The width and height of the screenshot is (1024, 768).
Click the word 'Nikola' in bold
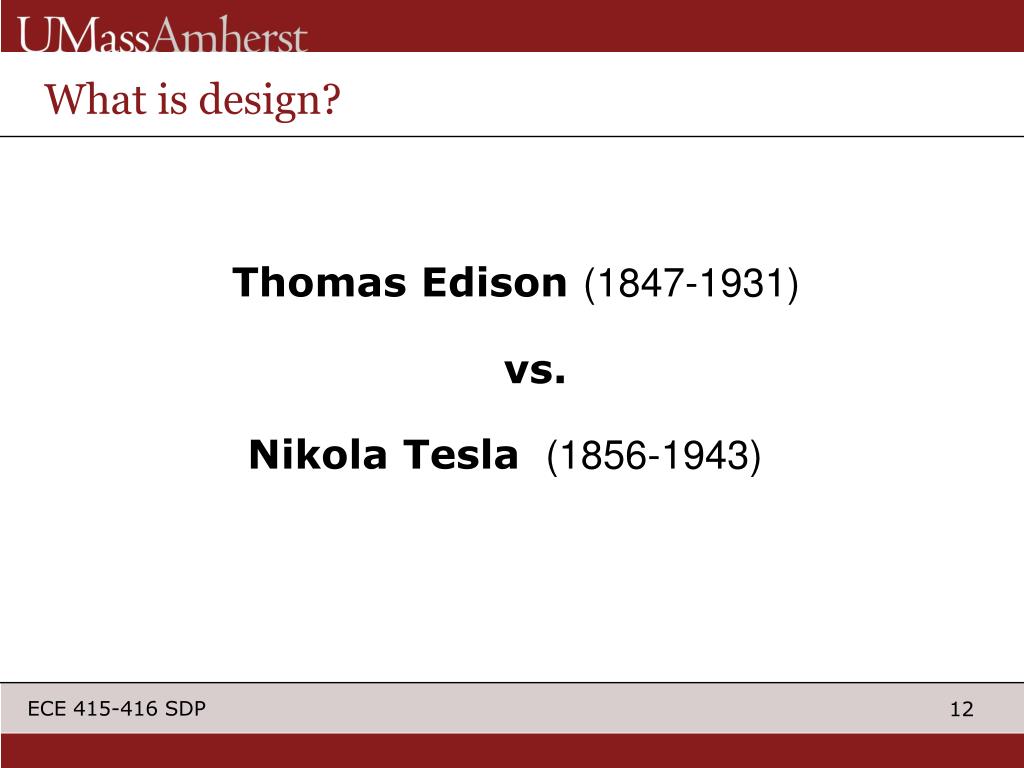click(x=318, y=454)
